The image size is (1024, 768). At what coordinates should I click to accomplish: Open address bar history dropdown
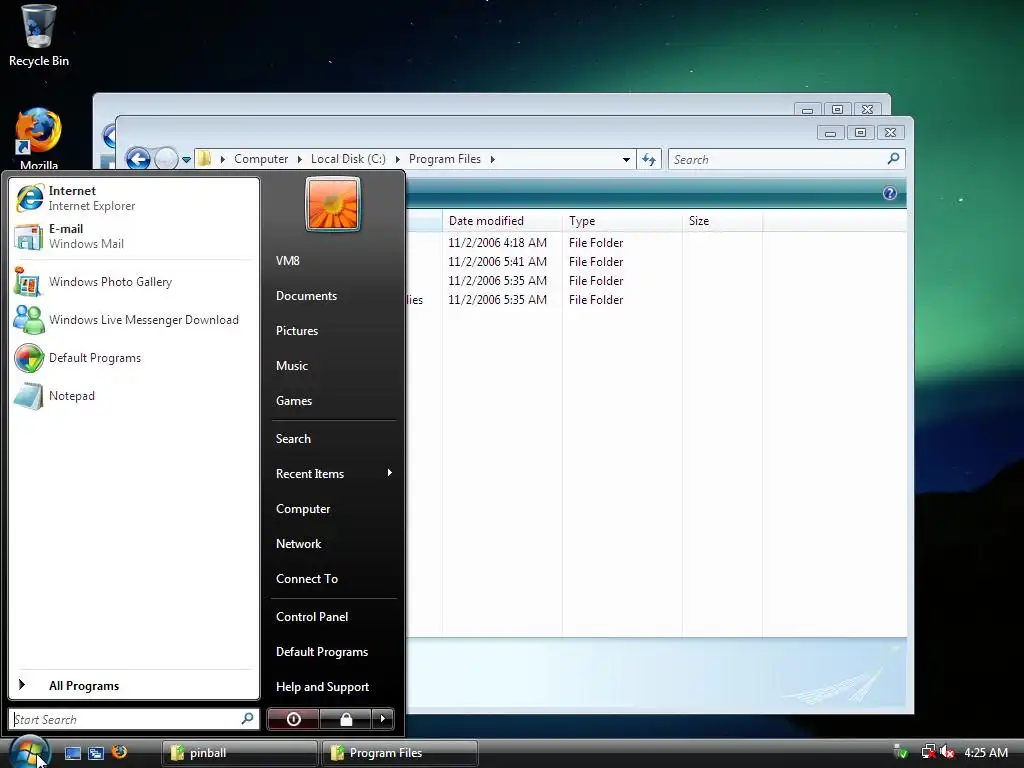(626, 159)
